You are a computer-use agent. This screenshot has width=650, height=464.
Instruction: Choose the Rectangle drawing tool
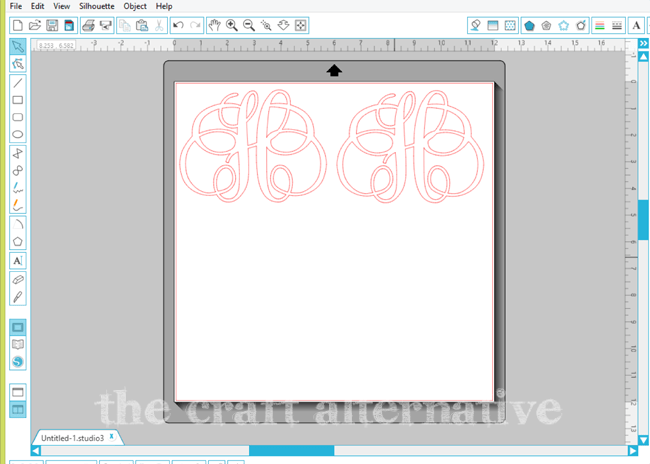(x=17, y=100)
